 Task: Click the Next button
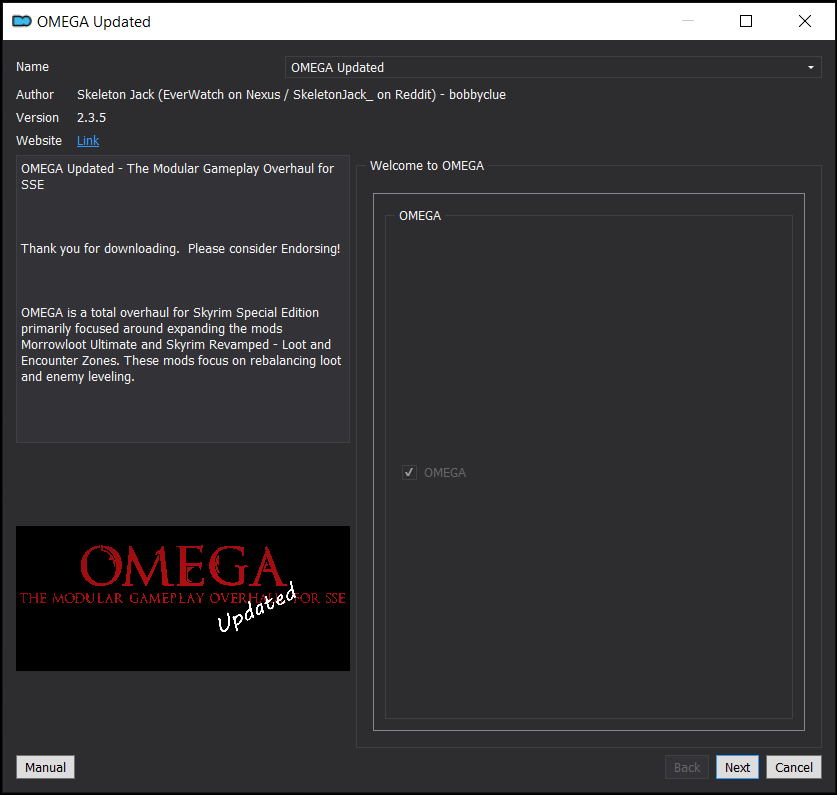pyautogui.click(x=737, y=767)
